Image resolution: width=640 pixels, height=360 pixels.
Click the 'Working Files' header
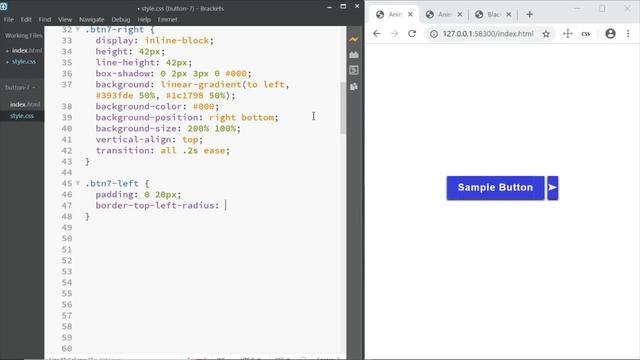tap(23, 36)
